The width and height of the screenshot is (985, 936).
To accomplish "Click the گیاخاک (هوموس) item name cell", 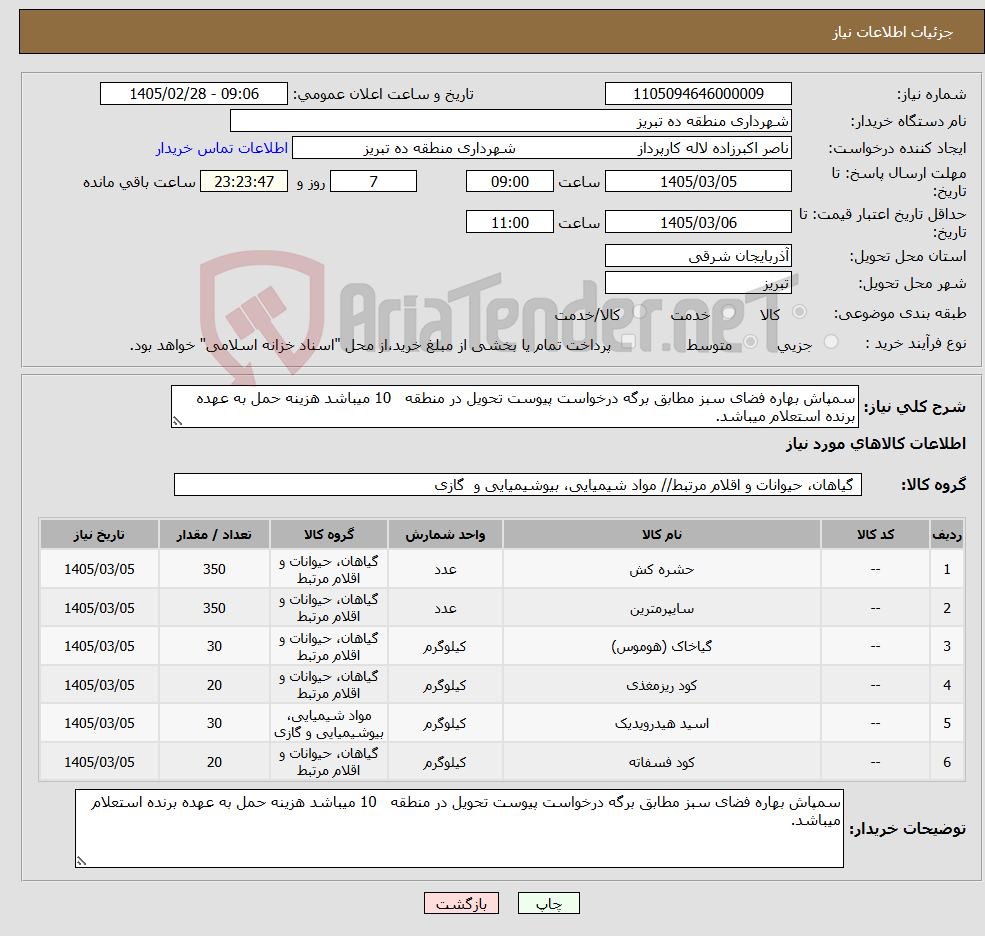I will [x=661, y=646].
